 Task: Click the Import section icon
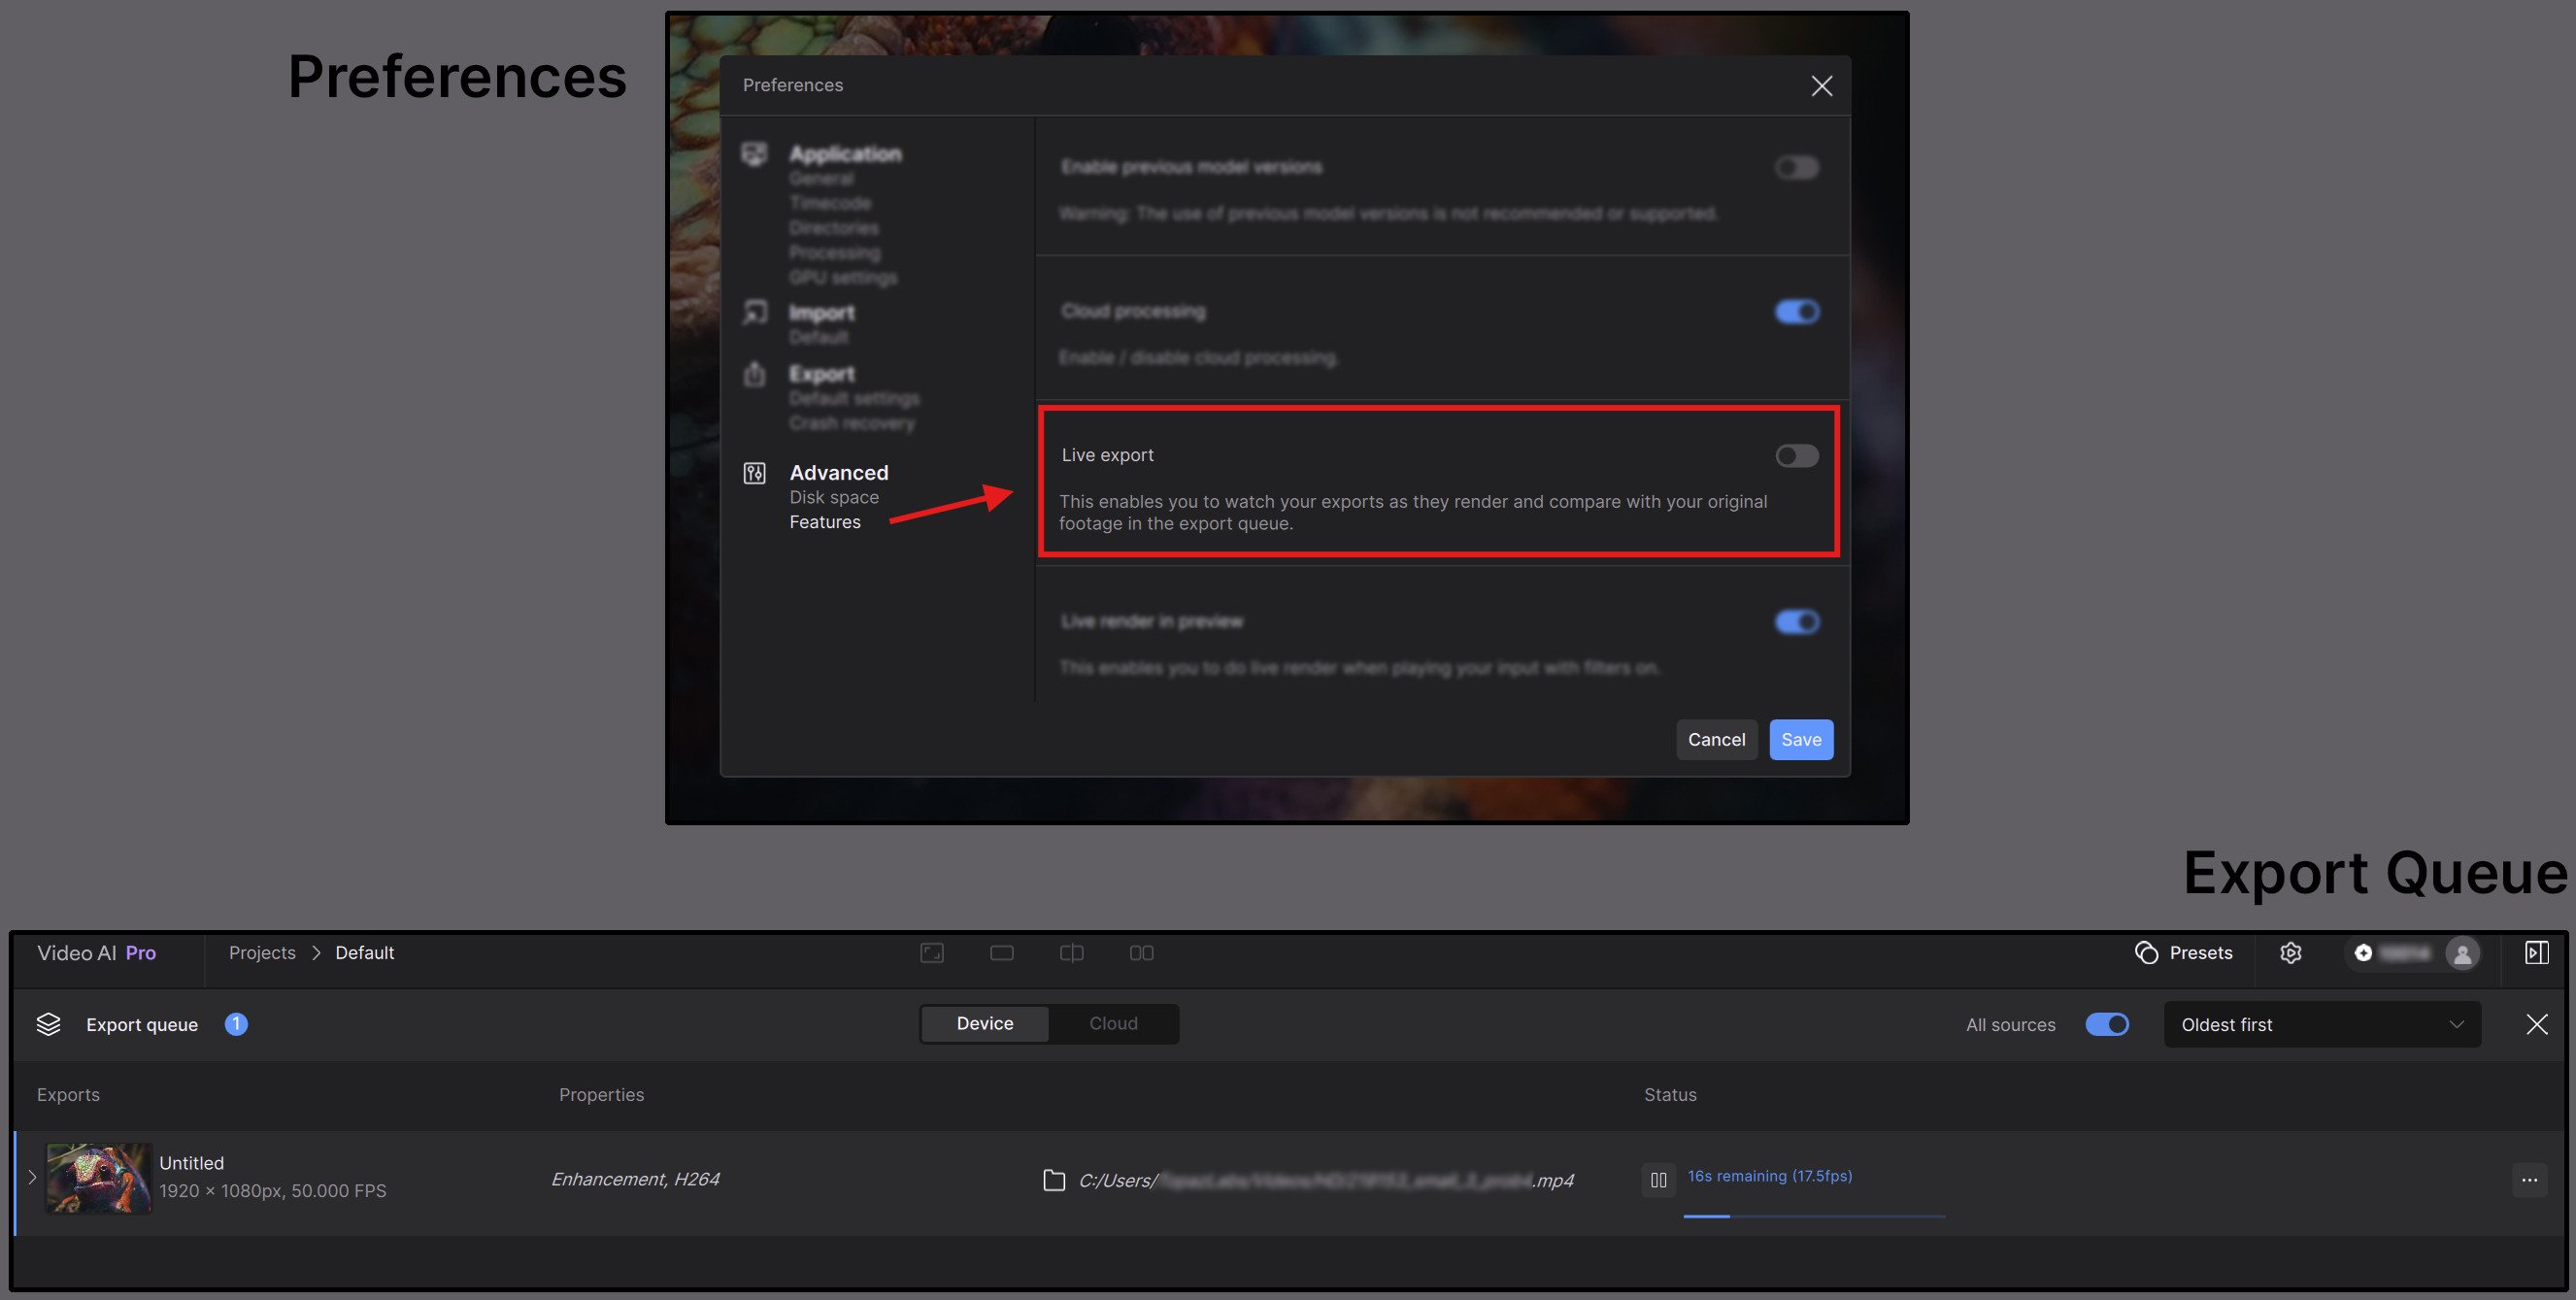pyautogui.click(x=754, y=313)
